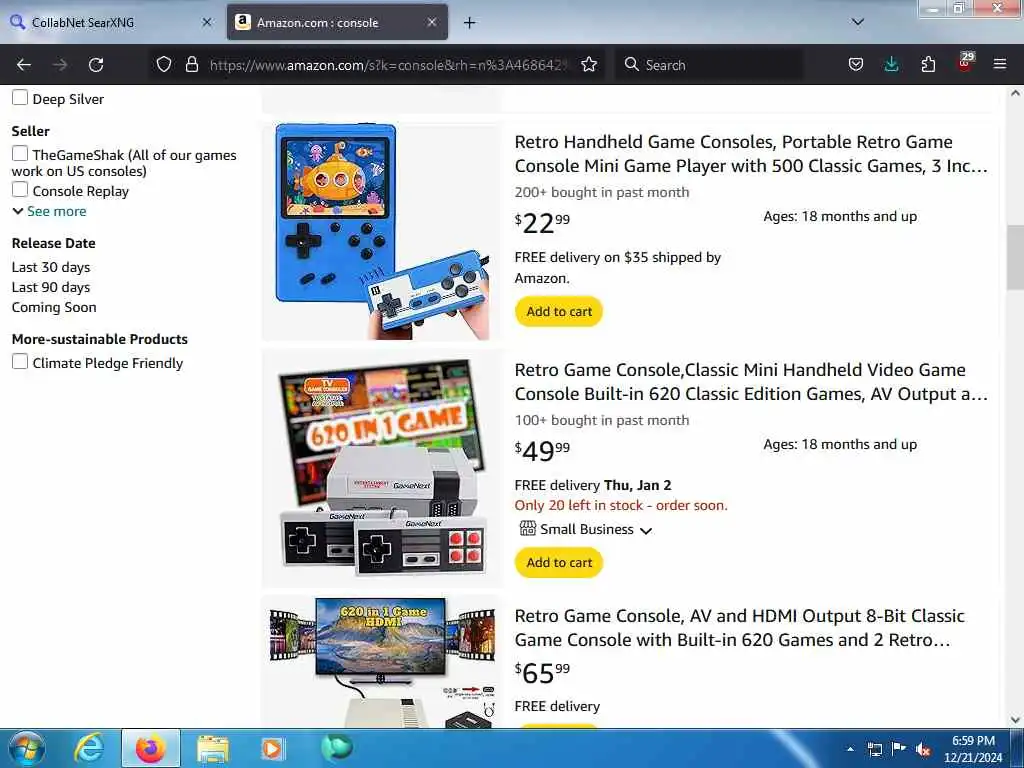This screenshot has height=768, width=1024.
Task: Expand the Small Business dropdown
Action: point(586,529)
